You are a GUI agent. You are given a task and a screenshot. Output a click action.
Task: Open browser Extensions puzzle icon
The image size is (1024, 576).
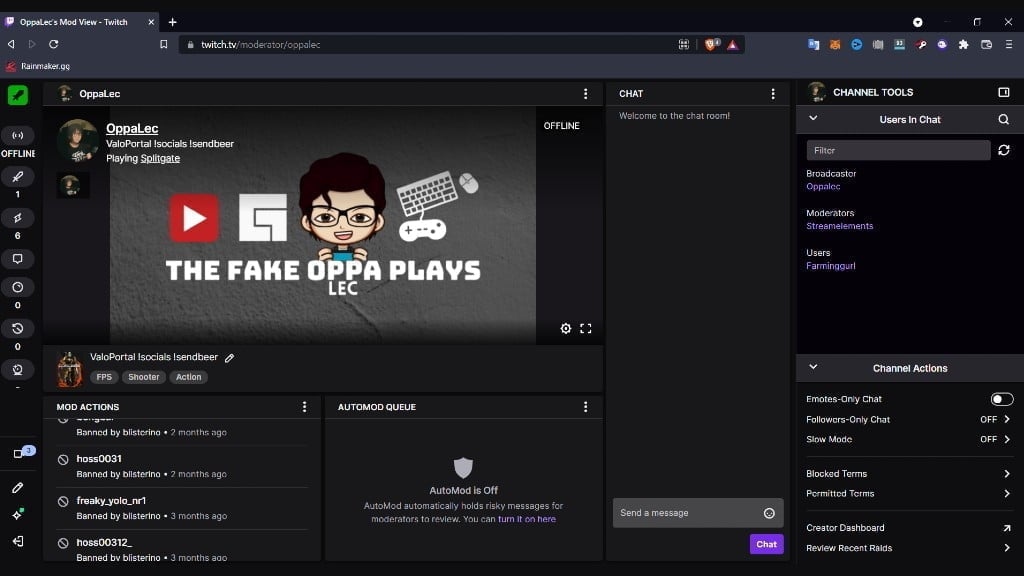pos(963,45)
